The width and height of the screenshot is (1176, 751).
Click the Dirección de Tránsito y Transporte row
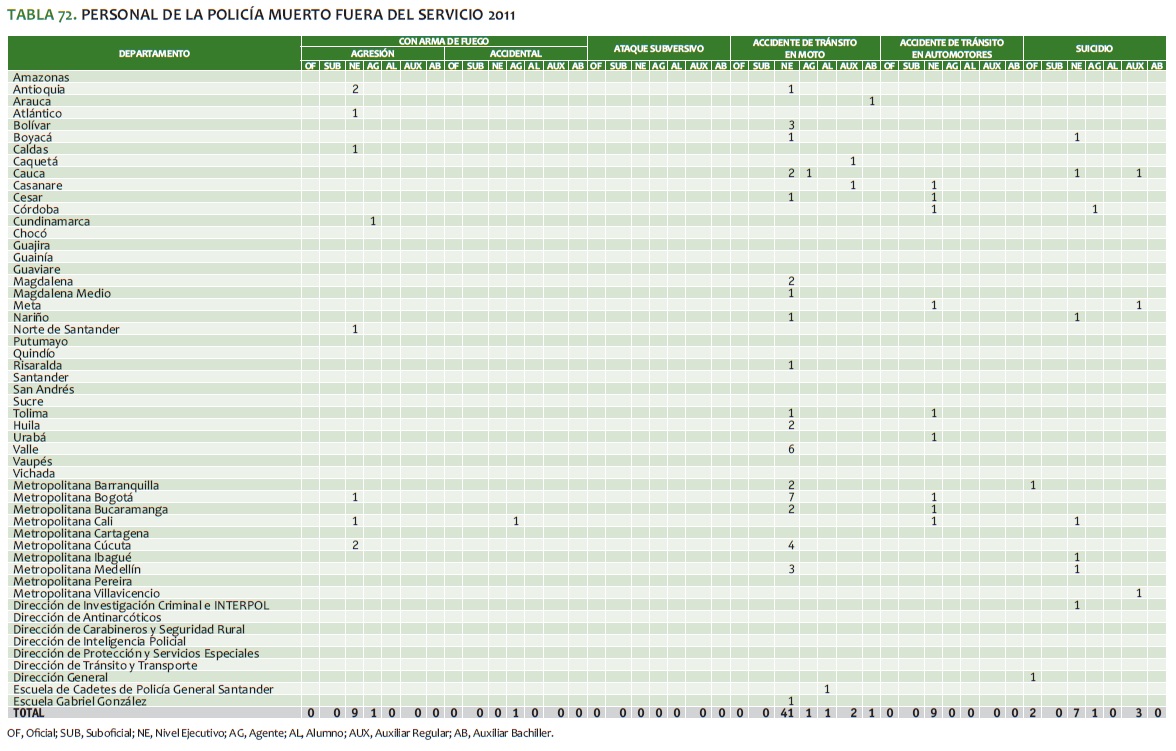[105, 665]
